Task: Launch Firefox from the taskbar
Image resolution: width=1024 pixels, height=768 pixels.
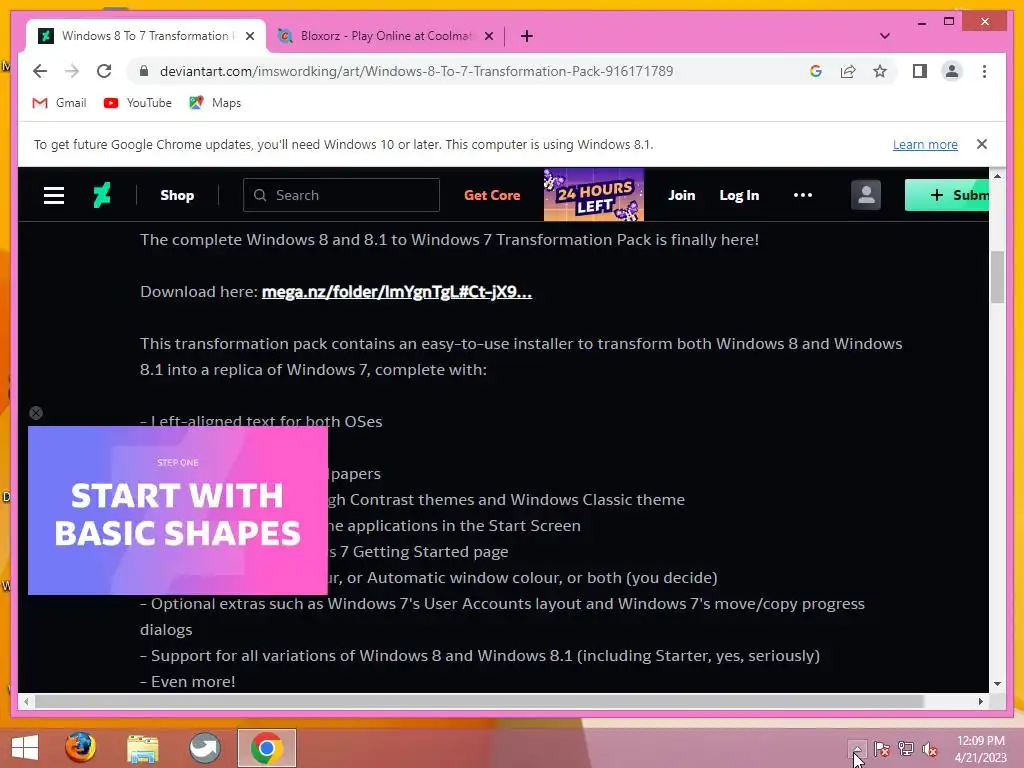Action: click(x=80, y=748)
